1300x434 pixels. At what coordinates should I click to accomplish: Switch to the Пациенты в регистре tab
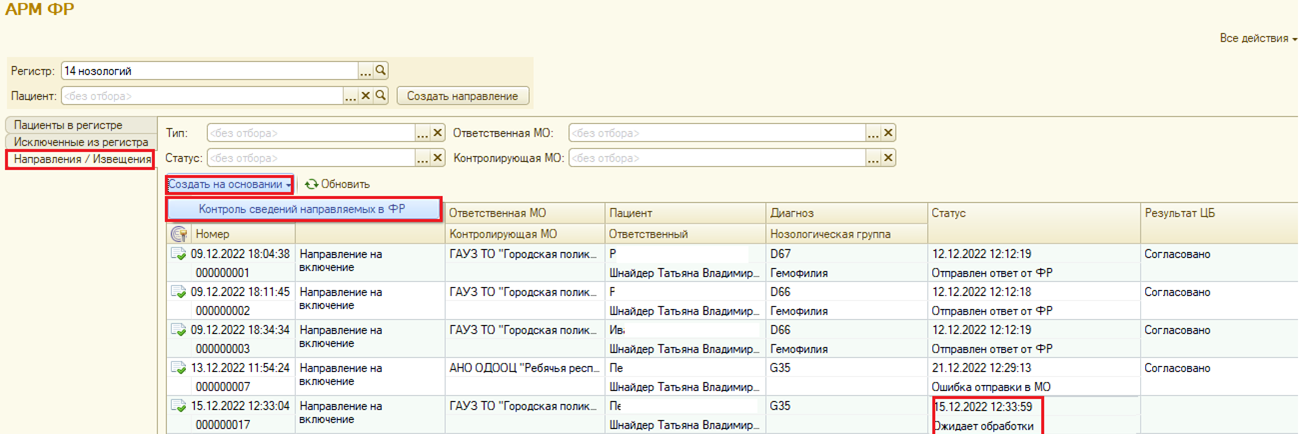[69, 125]
